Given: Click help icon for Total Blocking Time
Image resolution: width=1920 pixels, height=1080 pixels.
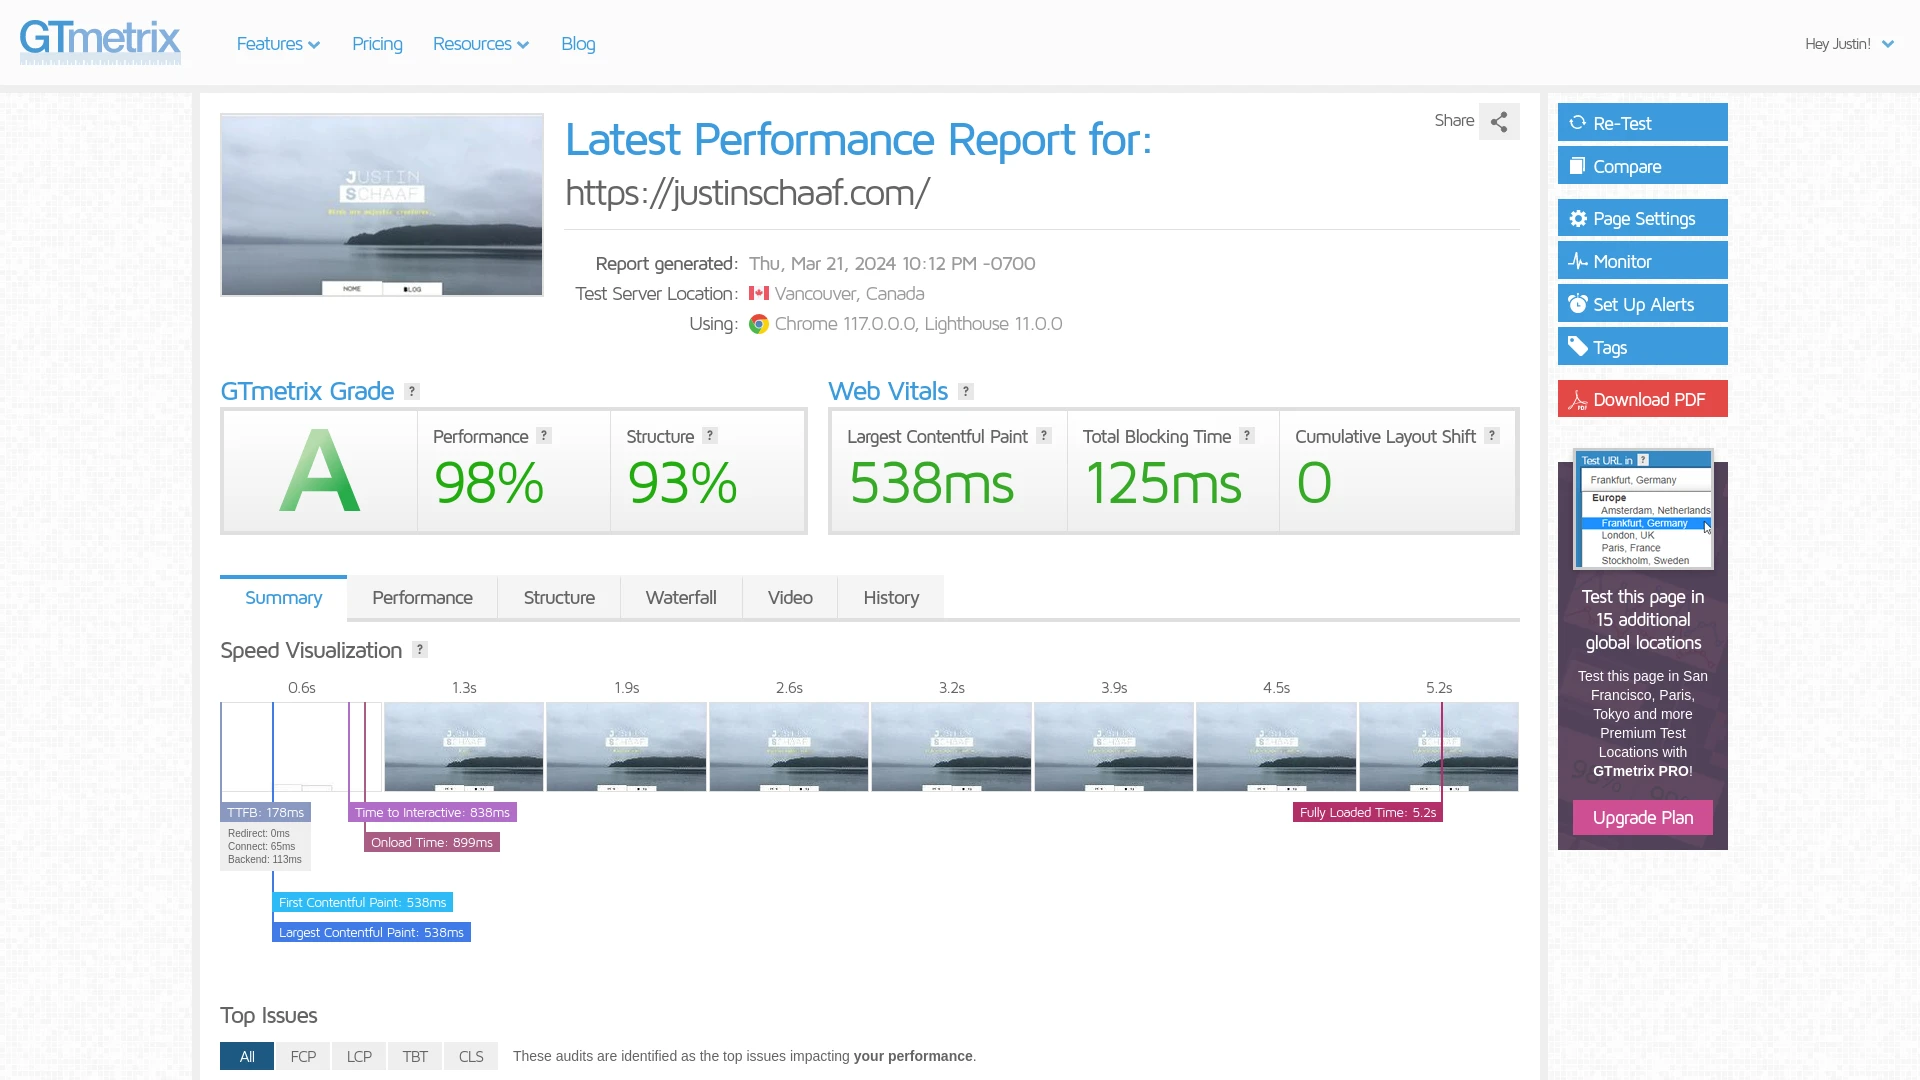Looking at the screenshot, I should point(1247,435).
